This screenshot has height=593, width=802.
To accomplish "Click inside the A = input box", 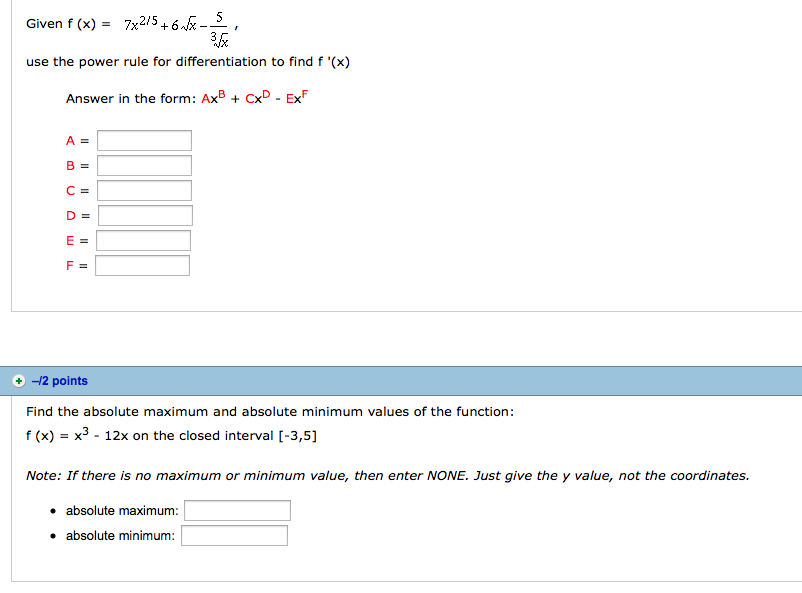I will point(143,140).
